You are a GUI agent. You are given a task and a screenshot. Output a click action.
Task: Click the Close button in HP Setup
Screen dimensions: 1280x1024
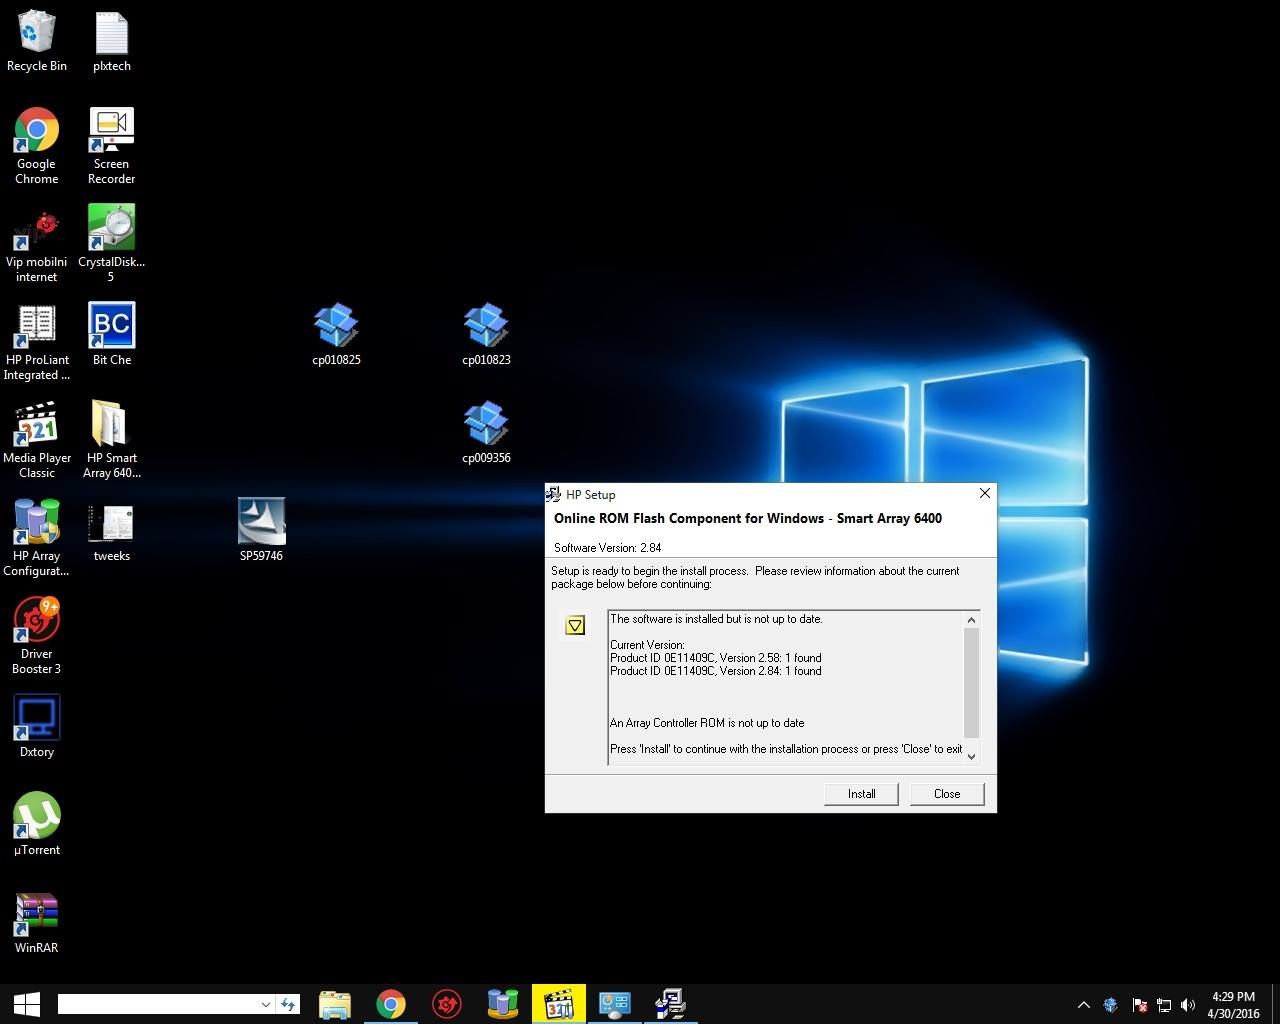click(x=947, y=794)
